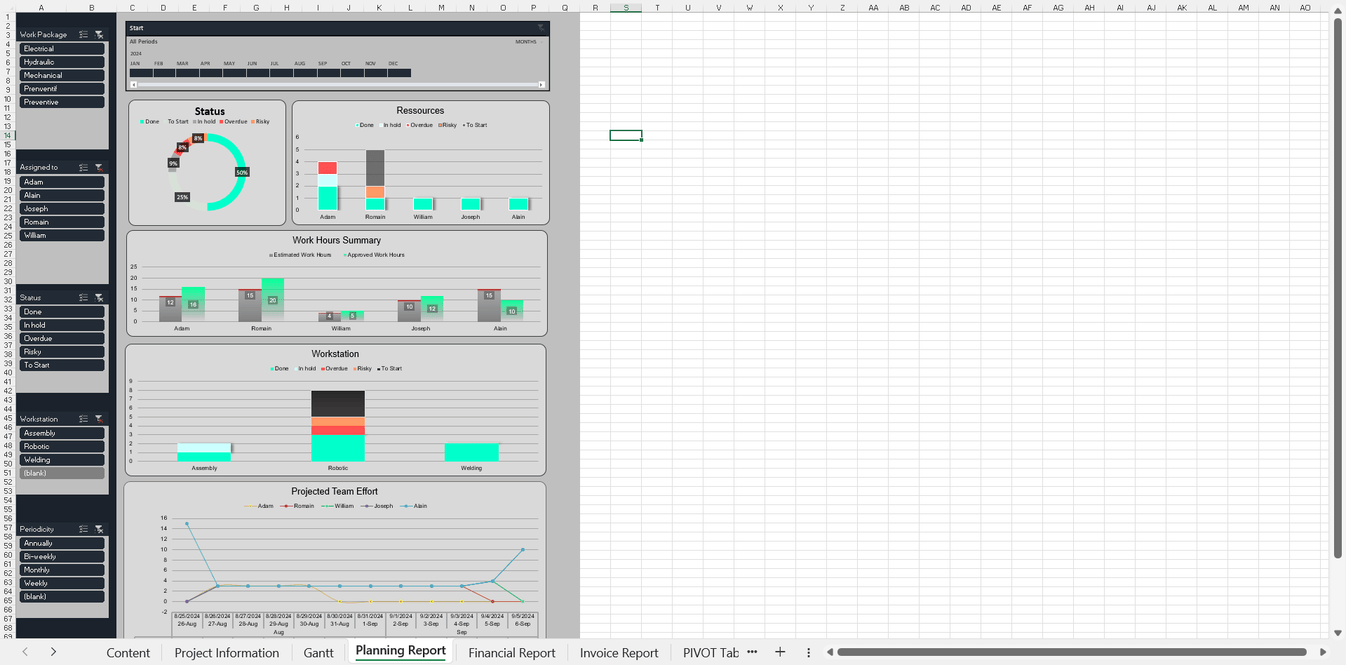
Task: Select September on the Start timeline slicer
Action: tap(322, 73)
